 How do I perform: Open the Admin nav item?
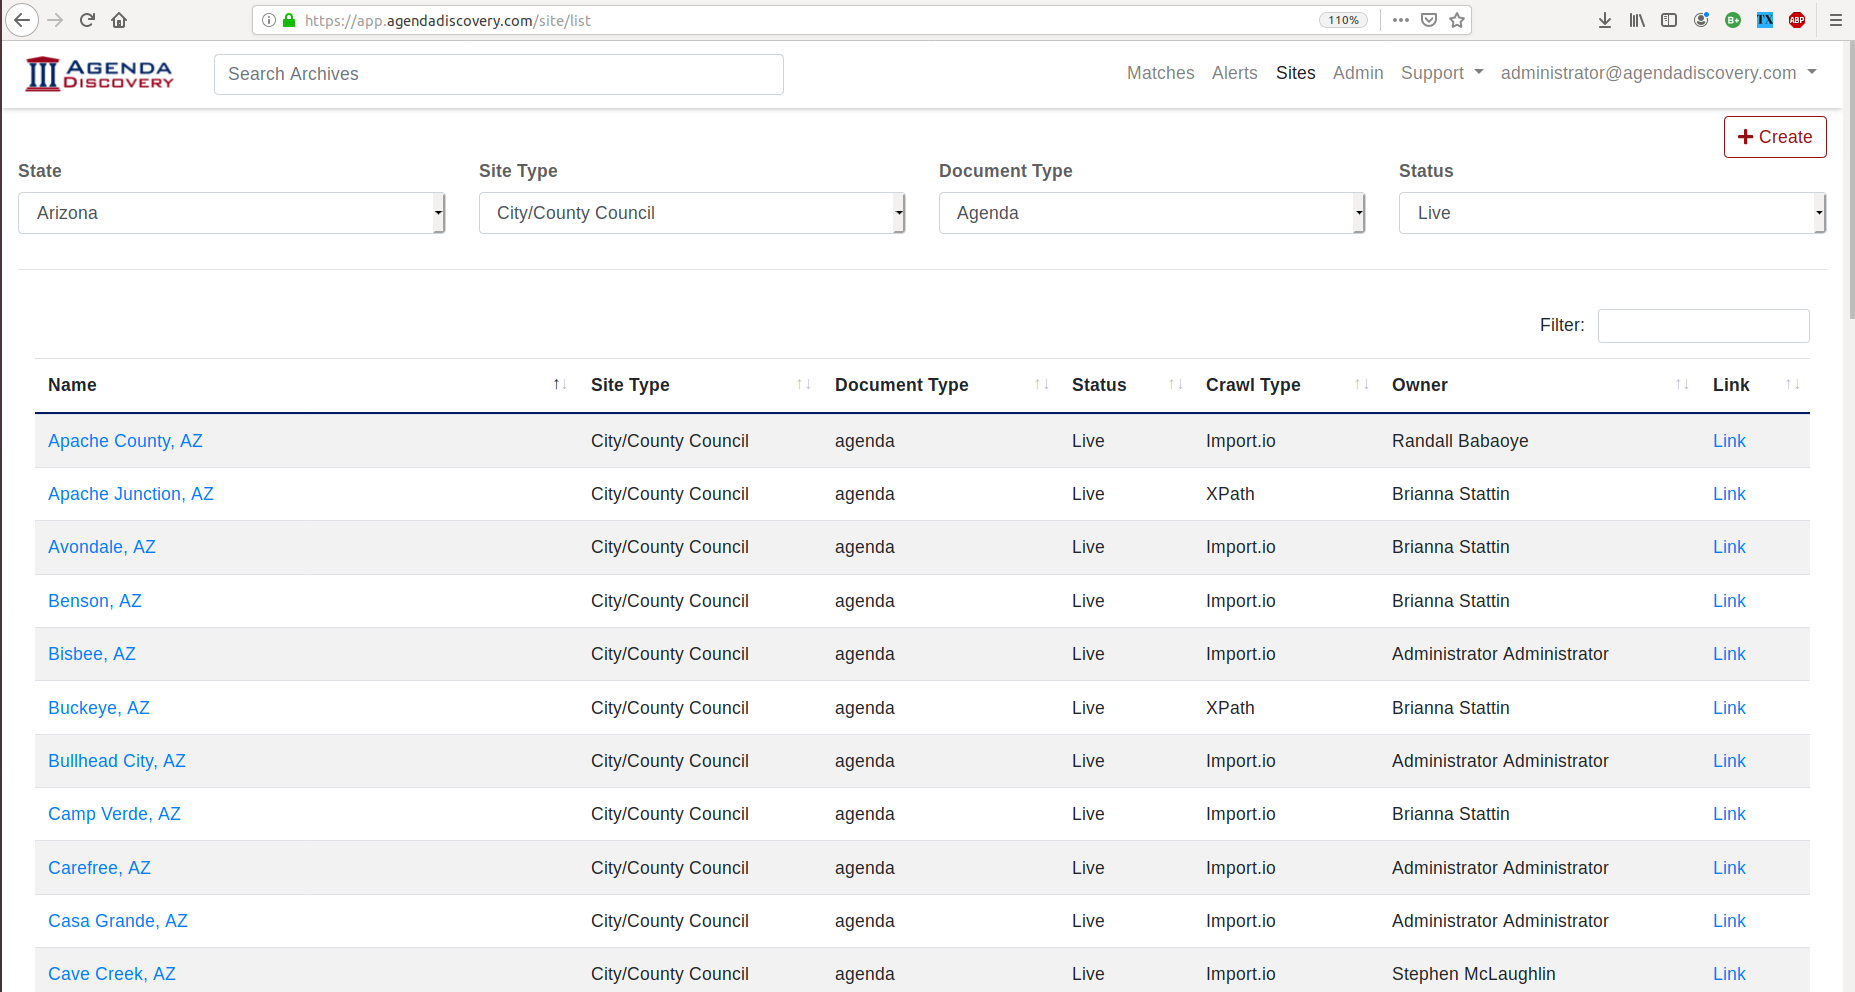point(1357,73)
